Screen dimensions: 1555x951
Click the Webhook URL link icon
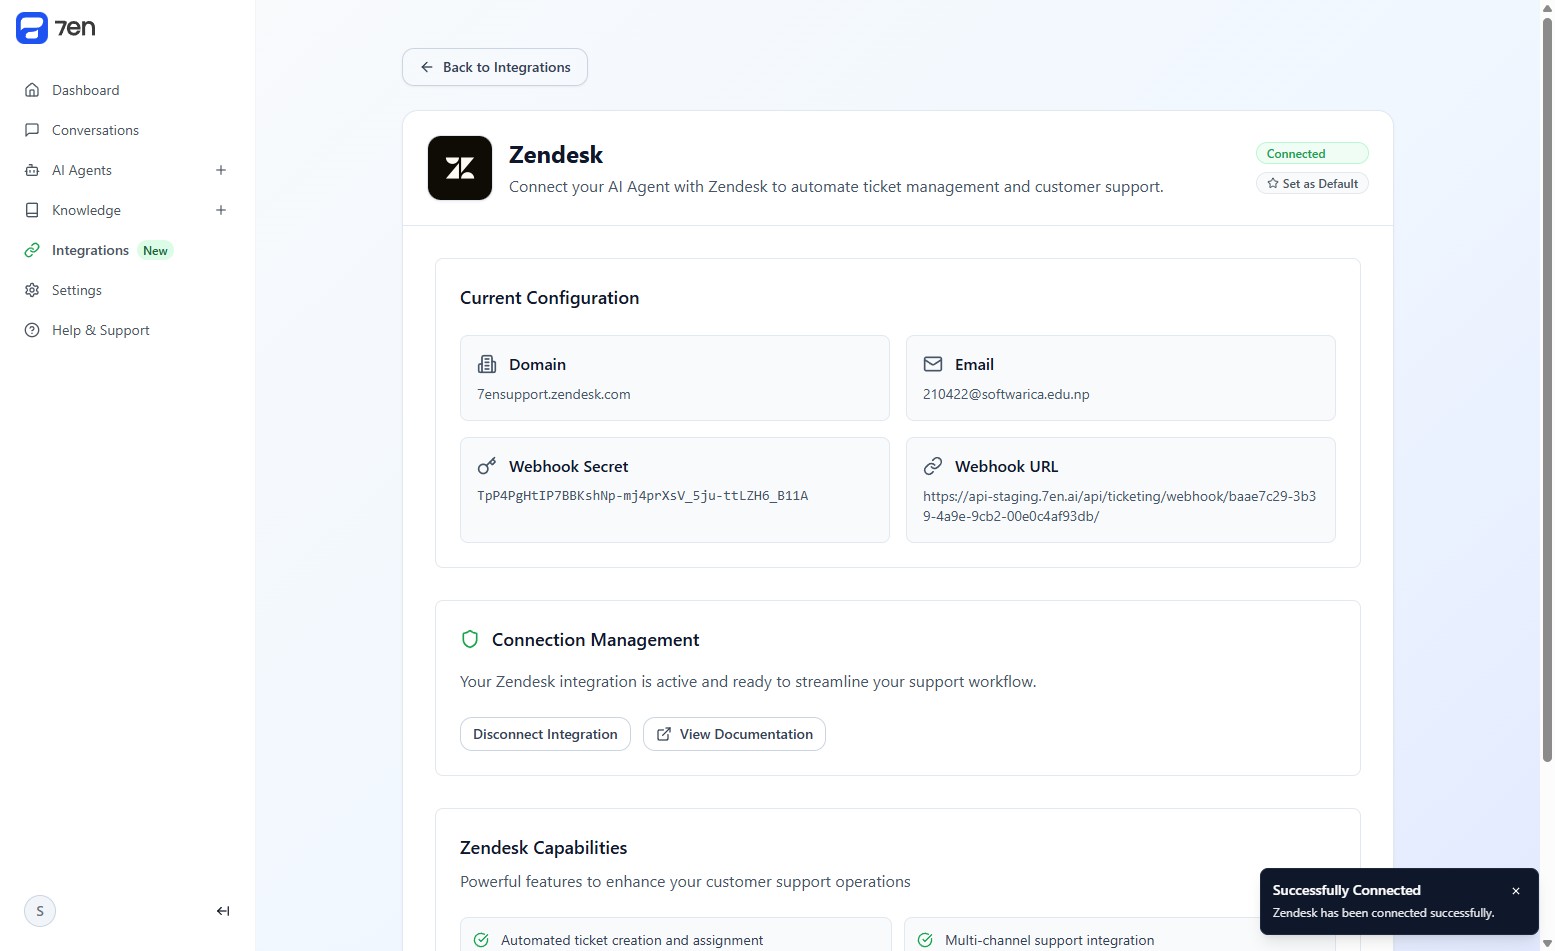click(x=933, y=466)
